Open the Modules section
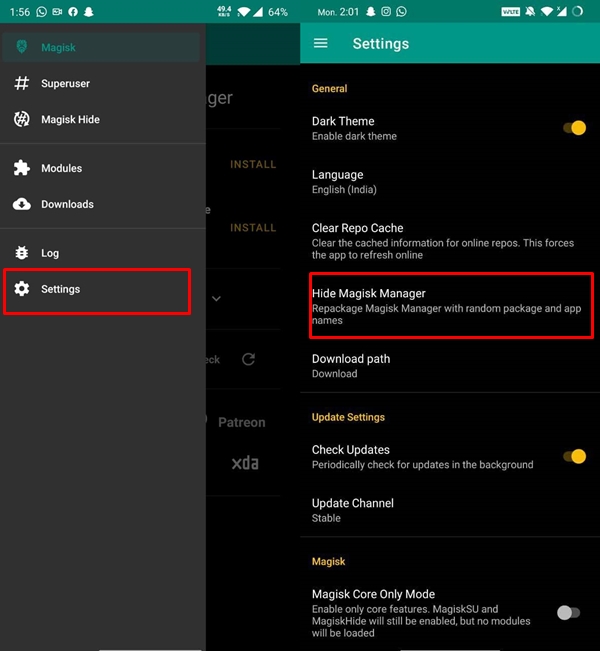Viewport: 600px width, 651px height. point(103,168)
